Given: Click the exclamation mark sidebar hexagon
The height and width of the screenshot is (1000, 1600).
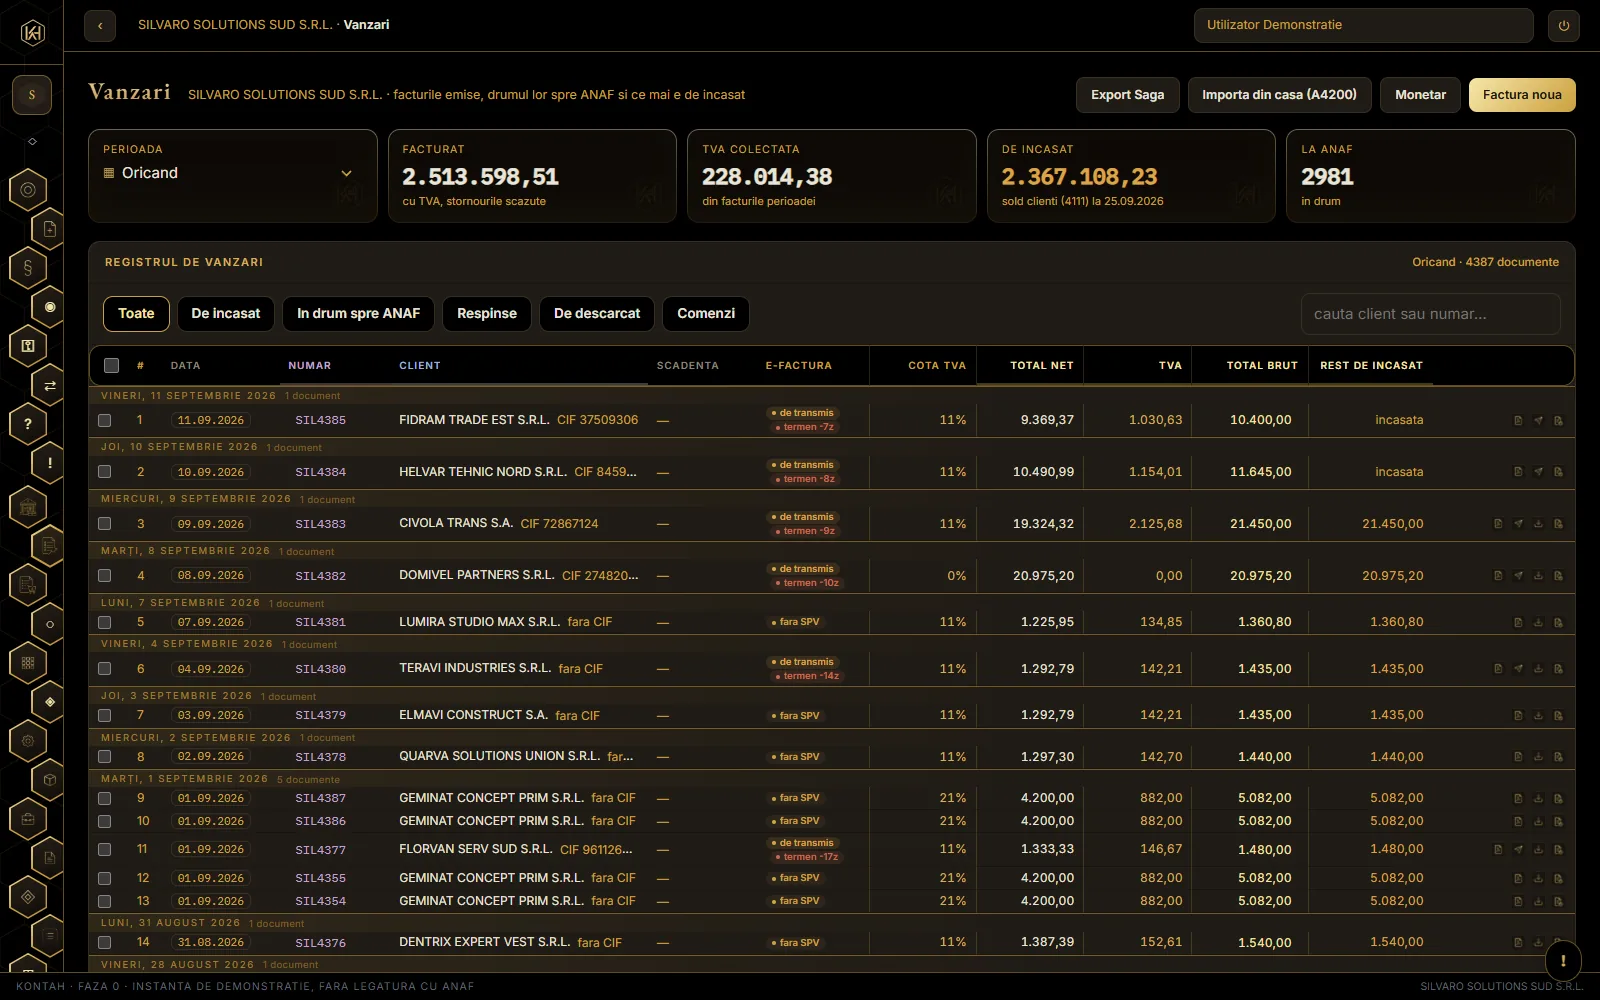Looking at the screenshot, I should 50,463.
